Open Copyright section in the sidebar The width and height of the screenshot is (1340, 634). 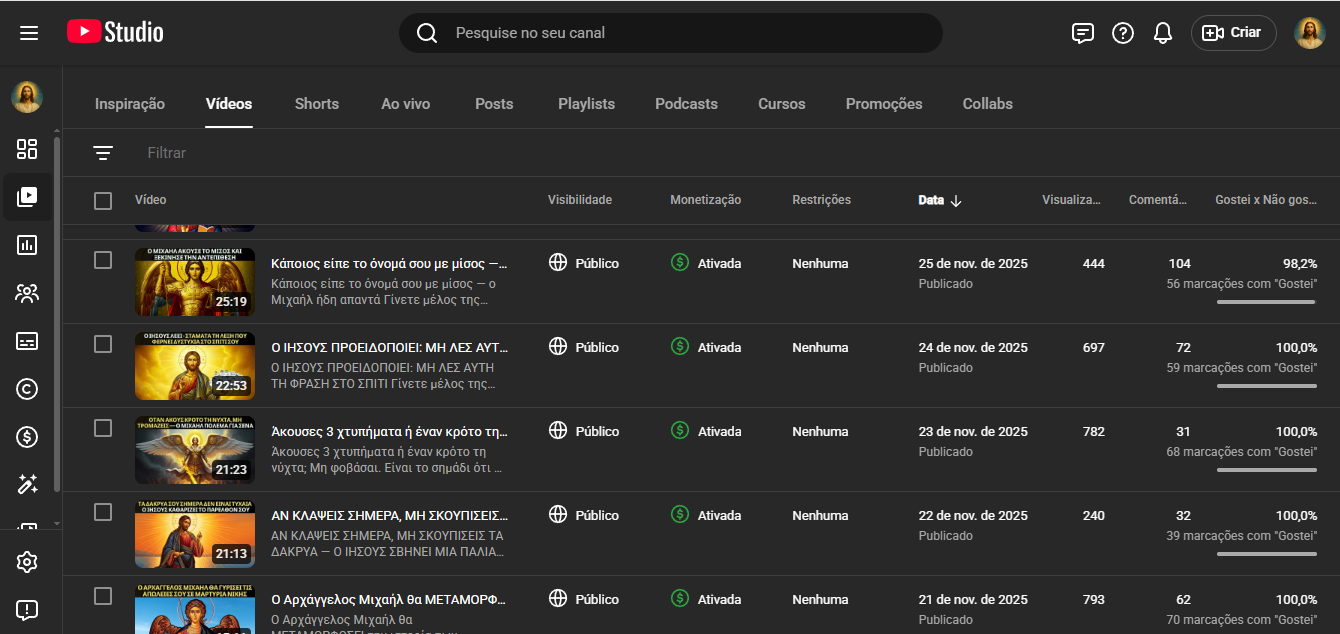pos(27,389)
